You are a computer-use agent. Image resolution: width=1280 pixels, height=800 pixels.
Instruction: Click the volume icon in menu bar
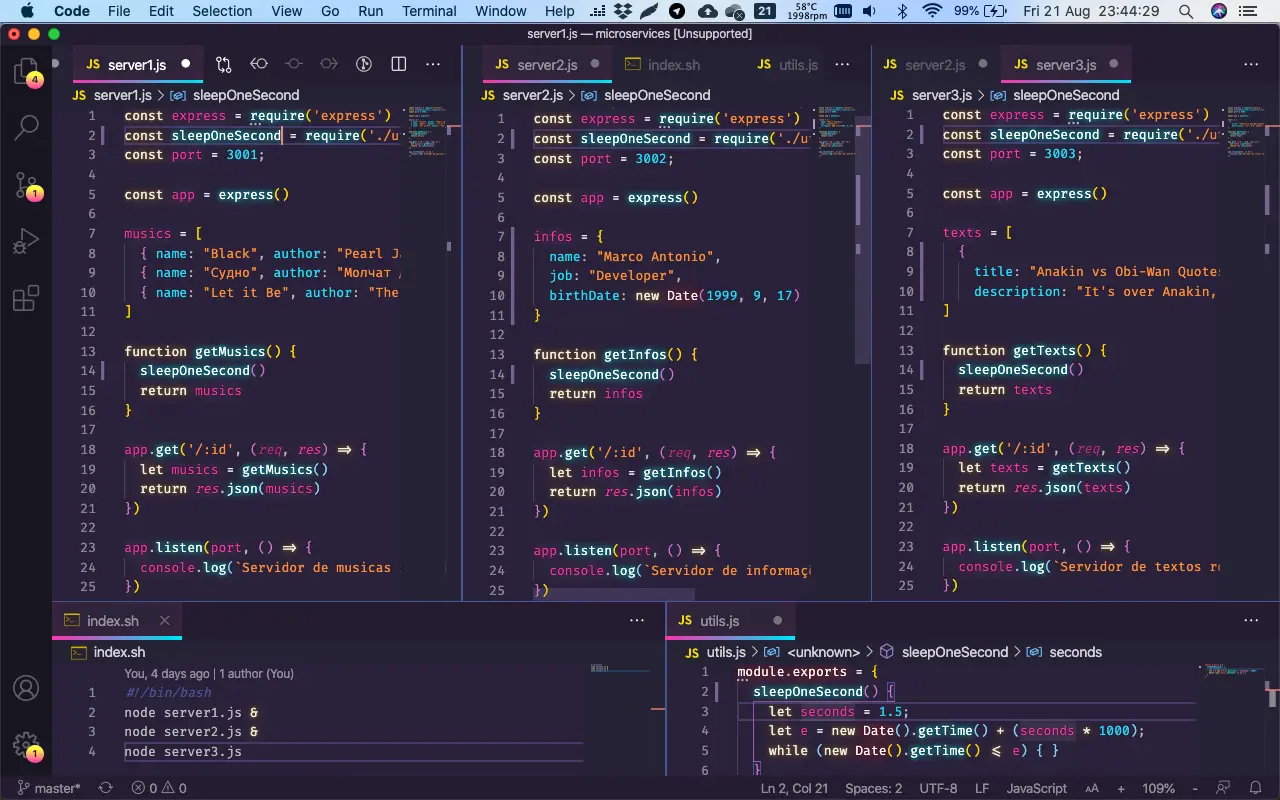[x=869, y=11]
